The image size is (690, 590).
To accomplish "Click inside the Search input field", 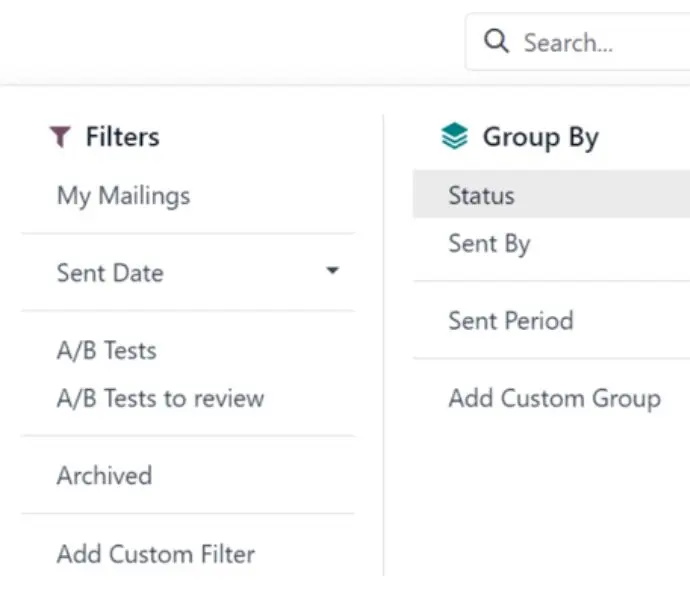I will [578, 42].
